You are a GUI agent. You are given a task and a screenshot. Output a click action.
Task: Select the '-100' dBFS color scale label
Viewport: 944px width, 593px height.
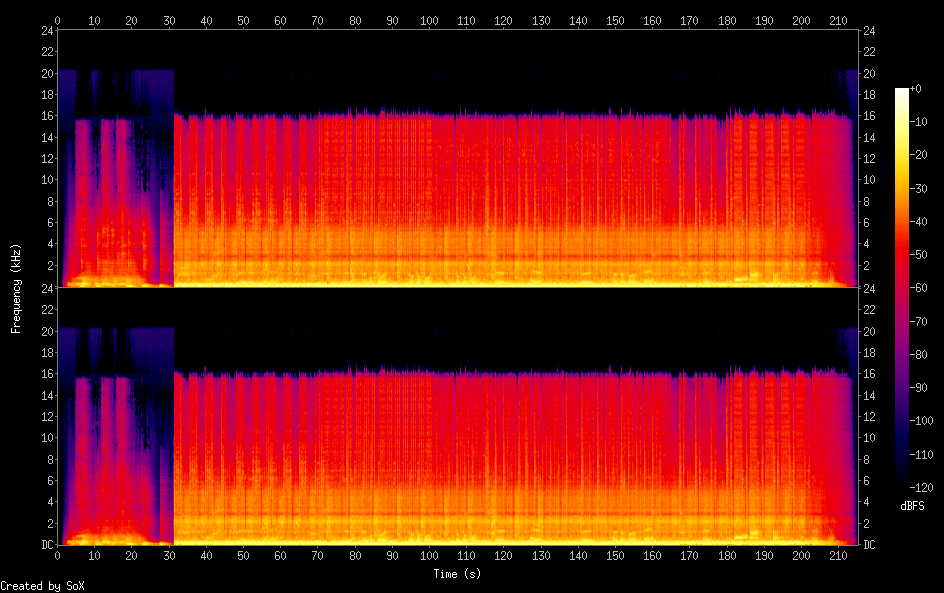click(921, 421)
